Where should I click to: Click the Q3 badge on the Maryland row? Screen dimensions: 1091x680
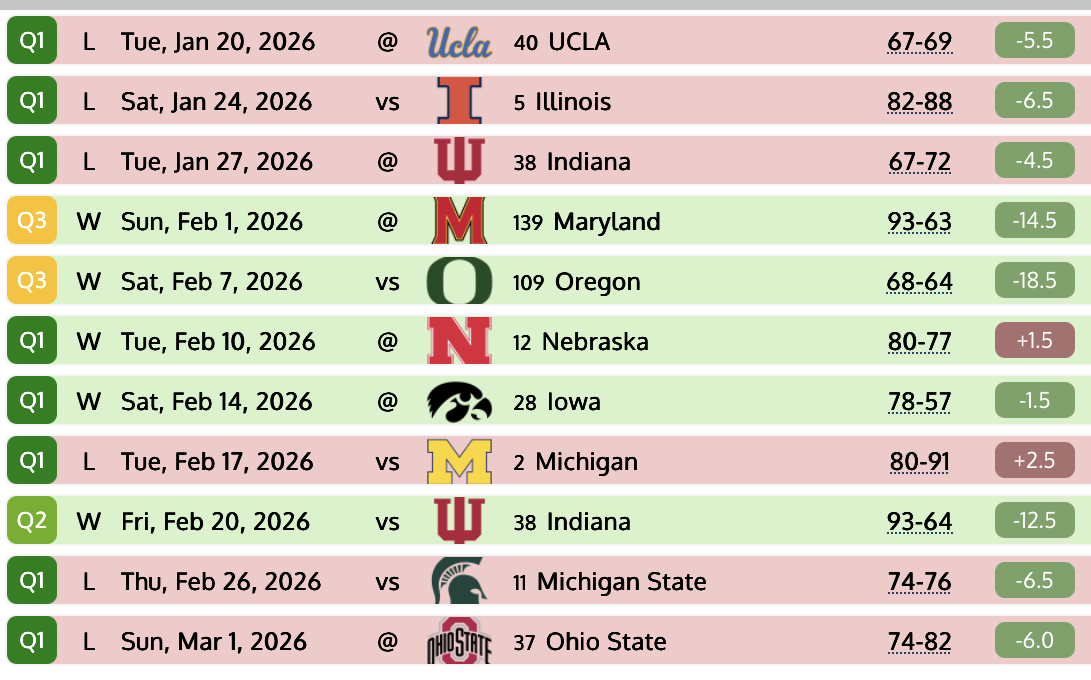coord(32,222)
